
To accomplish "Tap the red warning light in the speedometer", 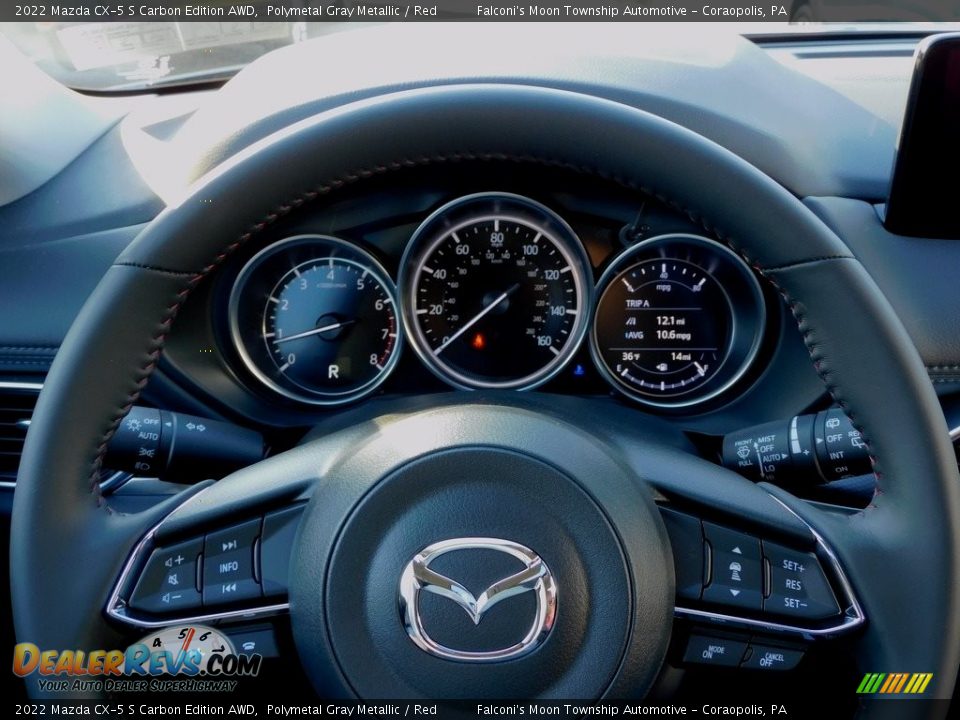I will [x=478, y=340].
